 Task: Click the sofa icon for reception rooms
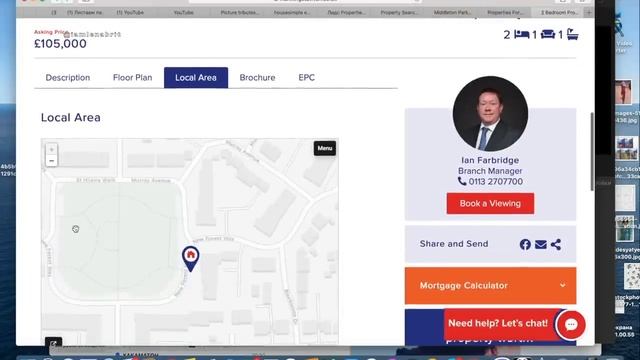548,34
